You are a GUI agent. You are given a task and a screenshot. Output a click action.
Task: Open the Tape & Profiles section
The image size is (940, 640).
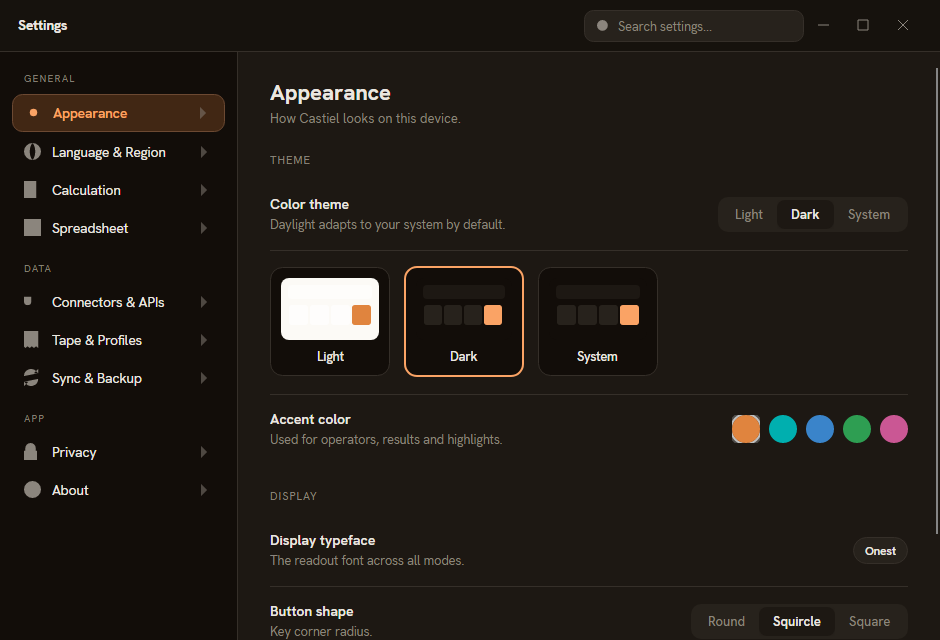click(118, 340)
